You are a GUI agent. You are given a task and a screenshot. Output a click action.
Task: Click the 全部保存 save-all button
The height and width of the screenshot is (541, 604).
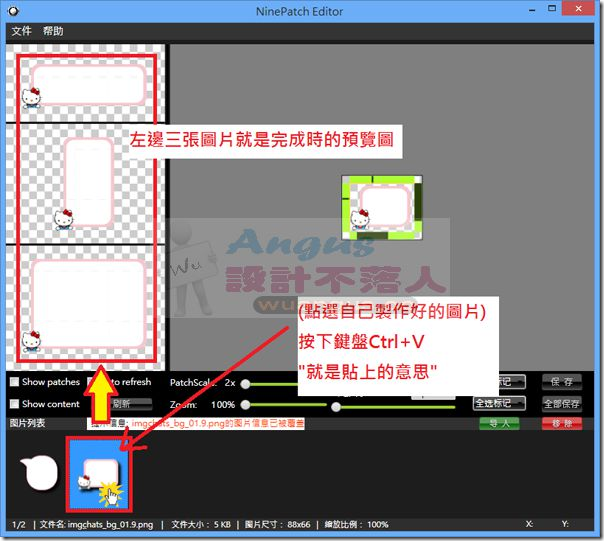(x=562, y=404)
